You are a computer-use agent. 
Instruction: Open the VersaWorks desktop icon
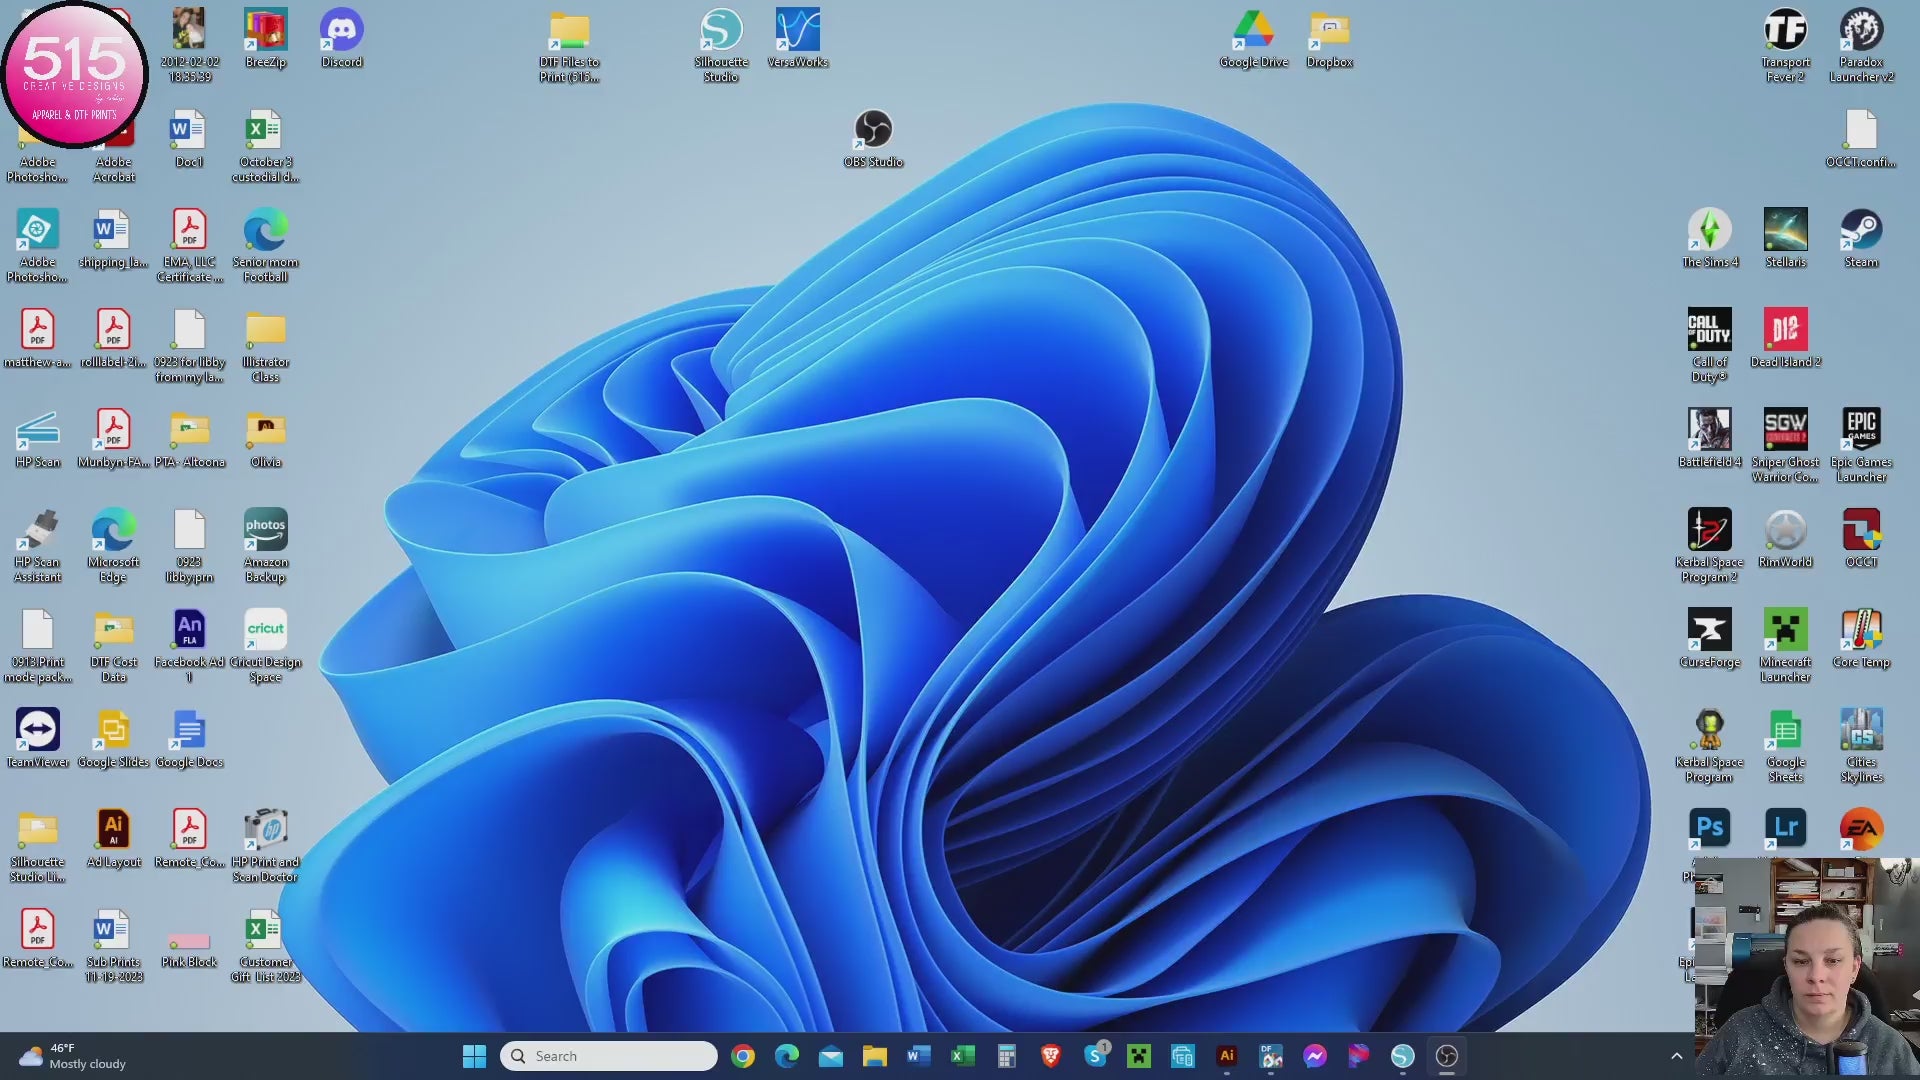click(x=797, y=31)
